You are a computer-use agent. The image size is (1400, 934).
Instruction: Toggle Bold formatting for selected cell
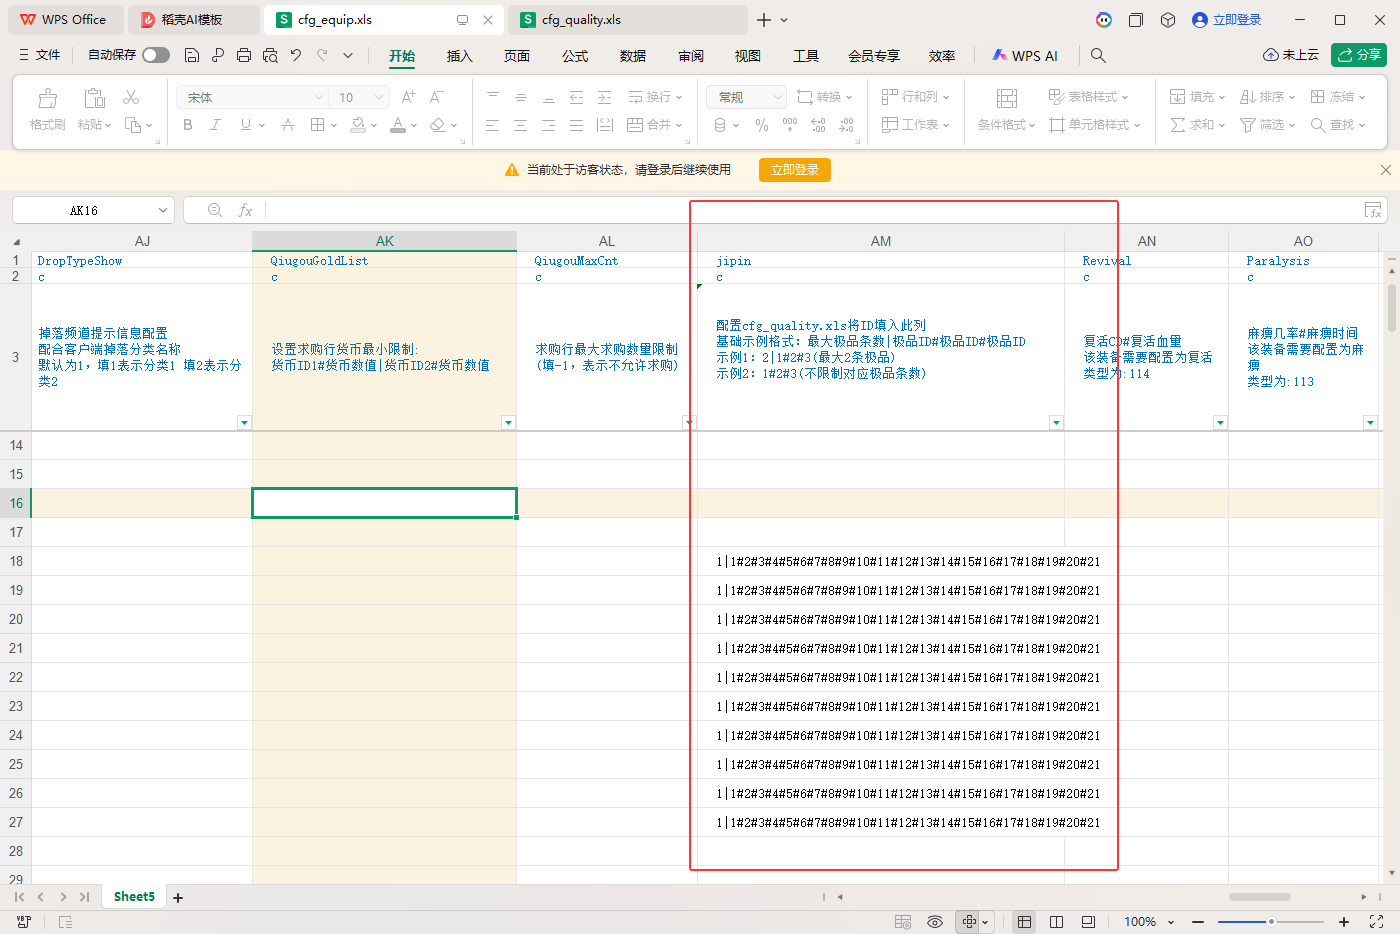[x=187, y=124]
